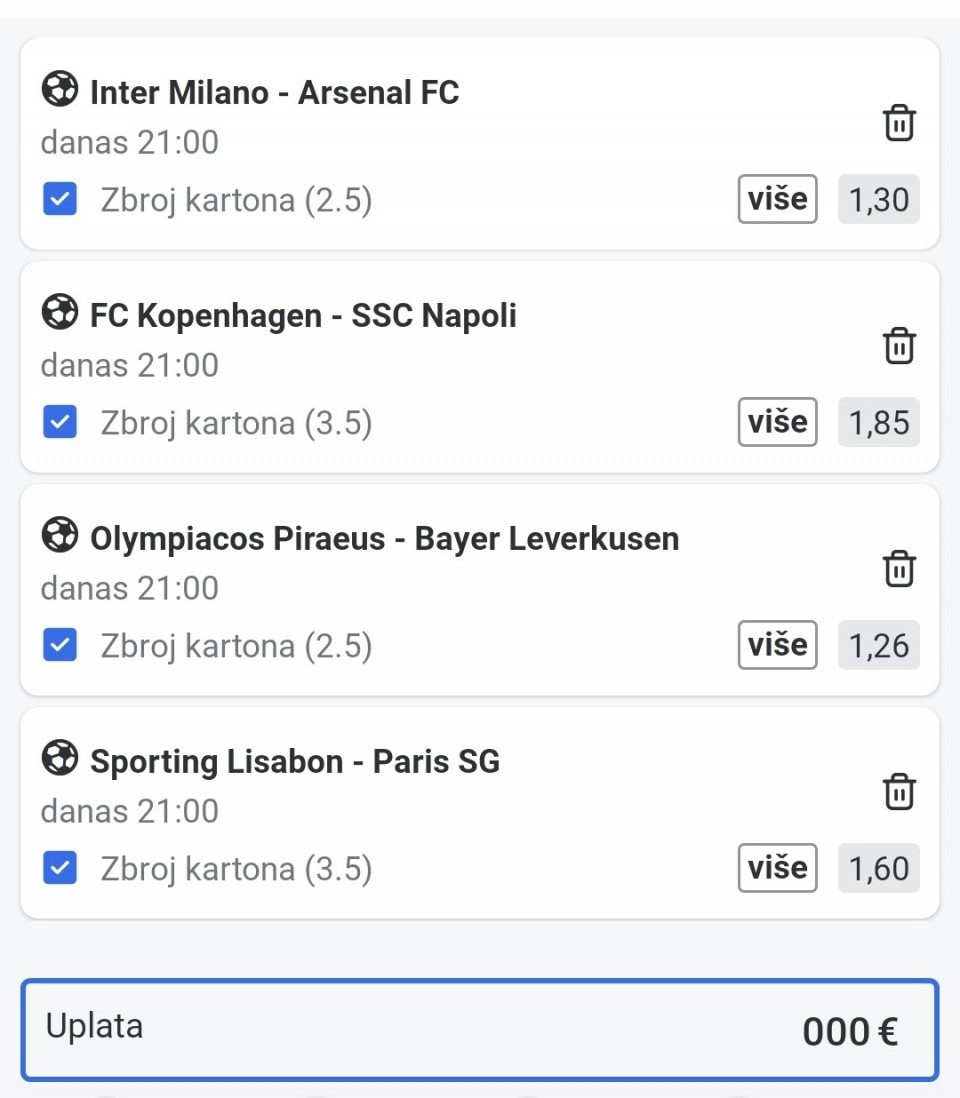Select odds 1,30 for Inter Milano match
The image size is (960, 1098).
[878, 200]
